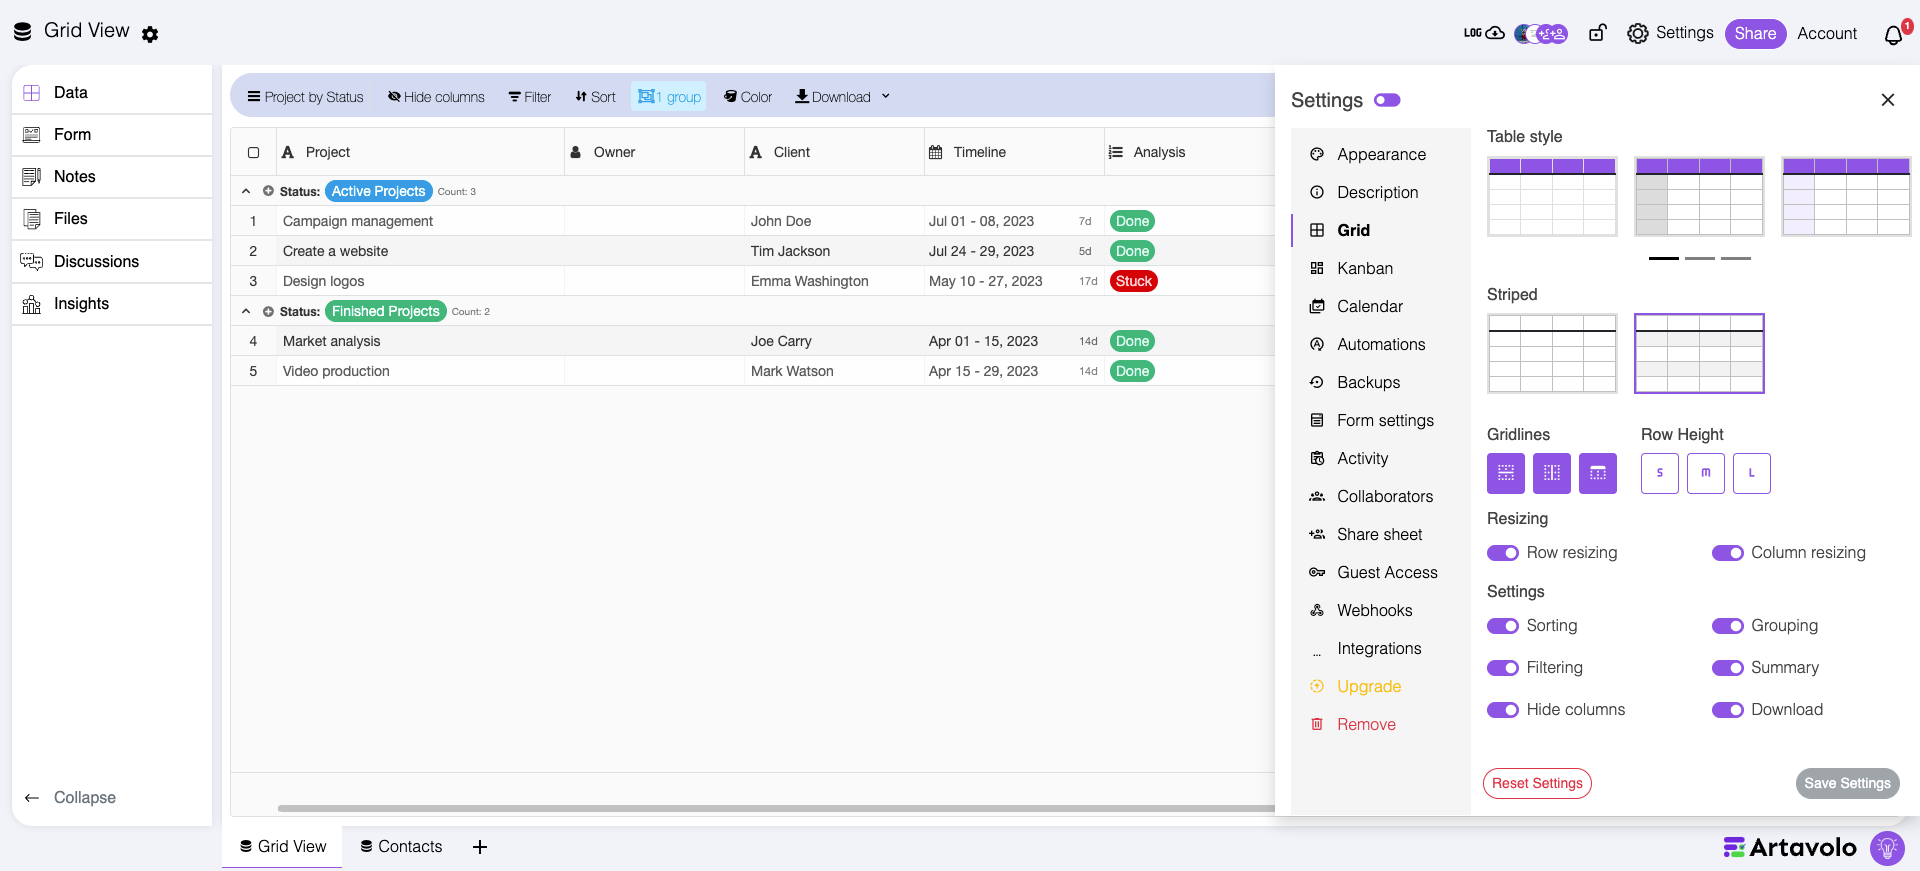Screen dimensions: 1920x871
Task: Click the unlock padlock icon
Action: tap(1597, 33)
